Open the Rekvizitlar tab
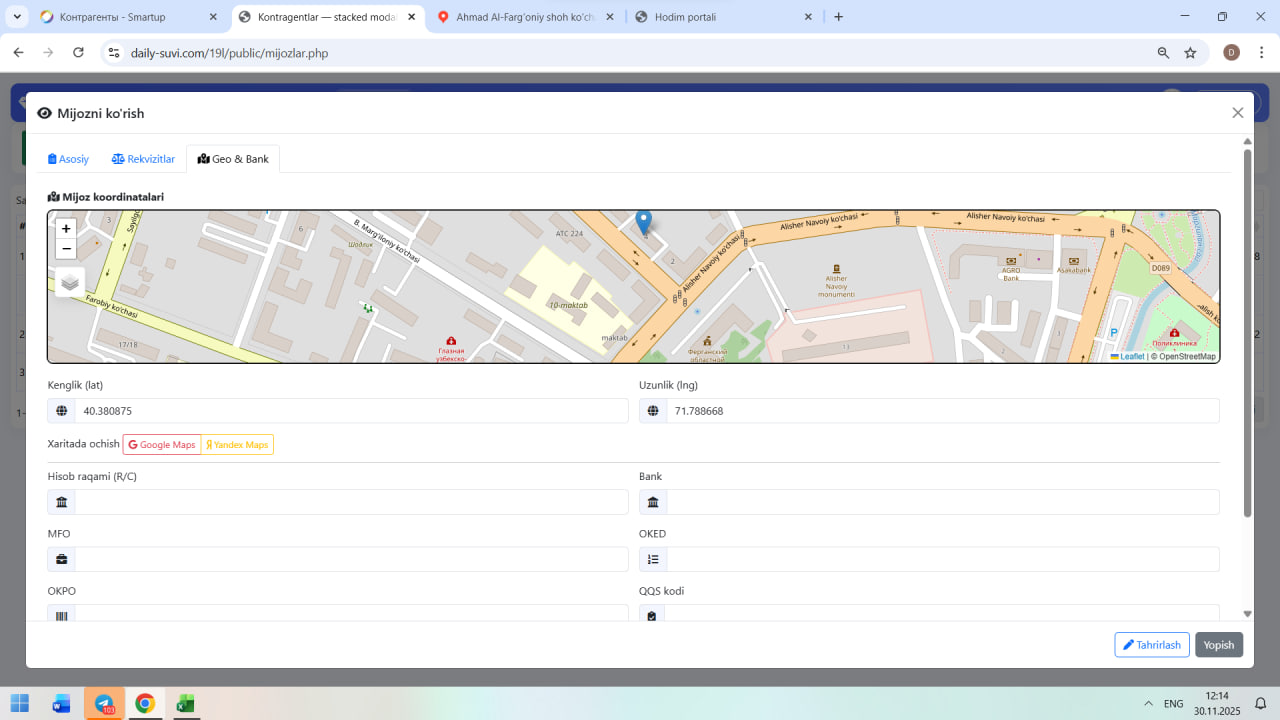The image size is (1280, 720). (143, 159)
